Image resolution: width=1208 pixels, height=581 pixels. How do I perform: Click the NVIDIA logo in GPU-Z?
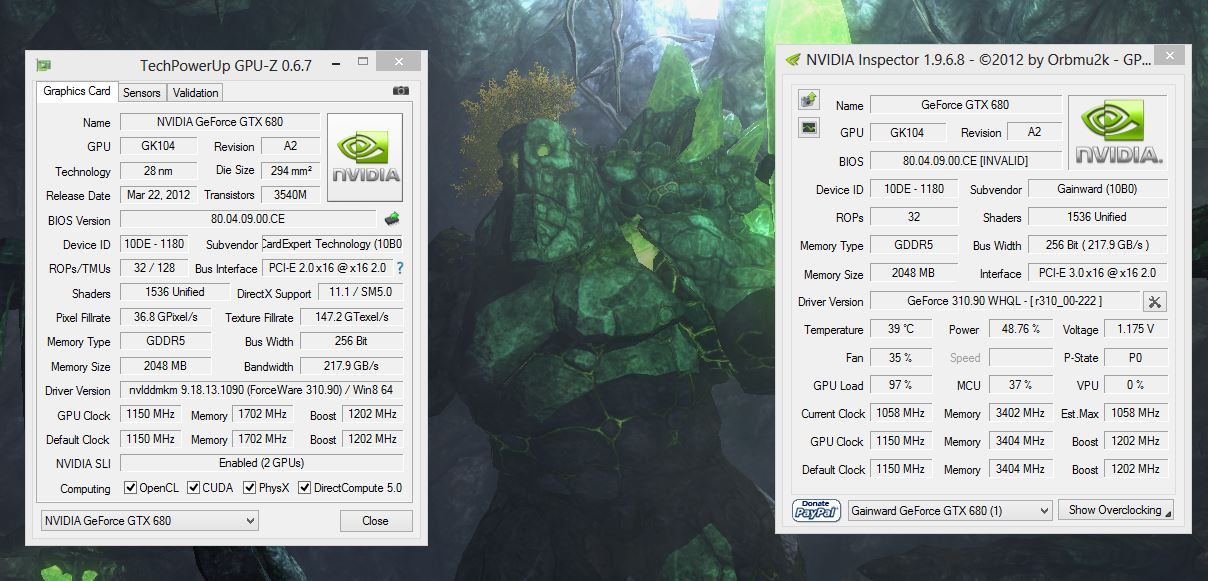click(365, 158)
